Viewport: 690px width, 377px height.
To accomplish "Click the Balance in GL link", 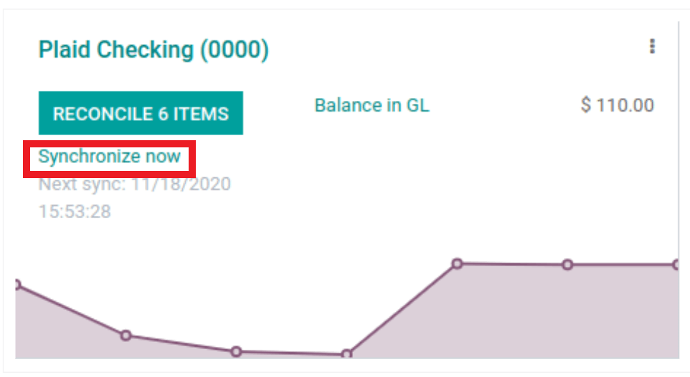I will [372, 106].
